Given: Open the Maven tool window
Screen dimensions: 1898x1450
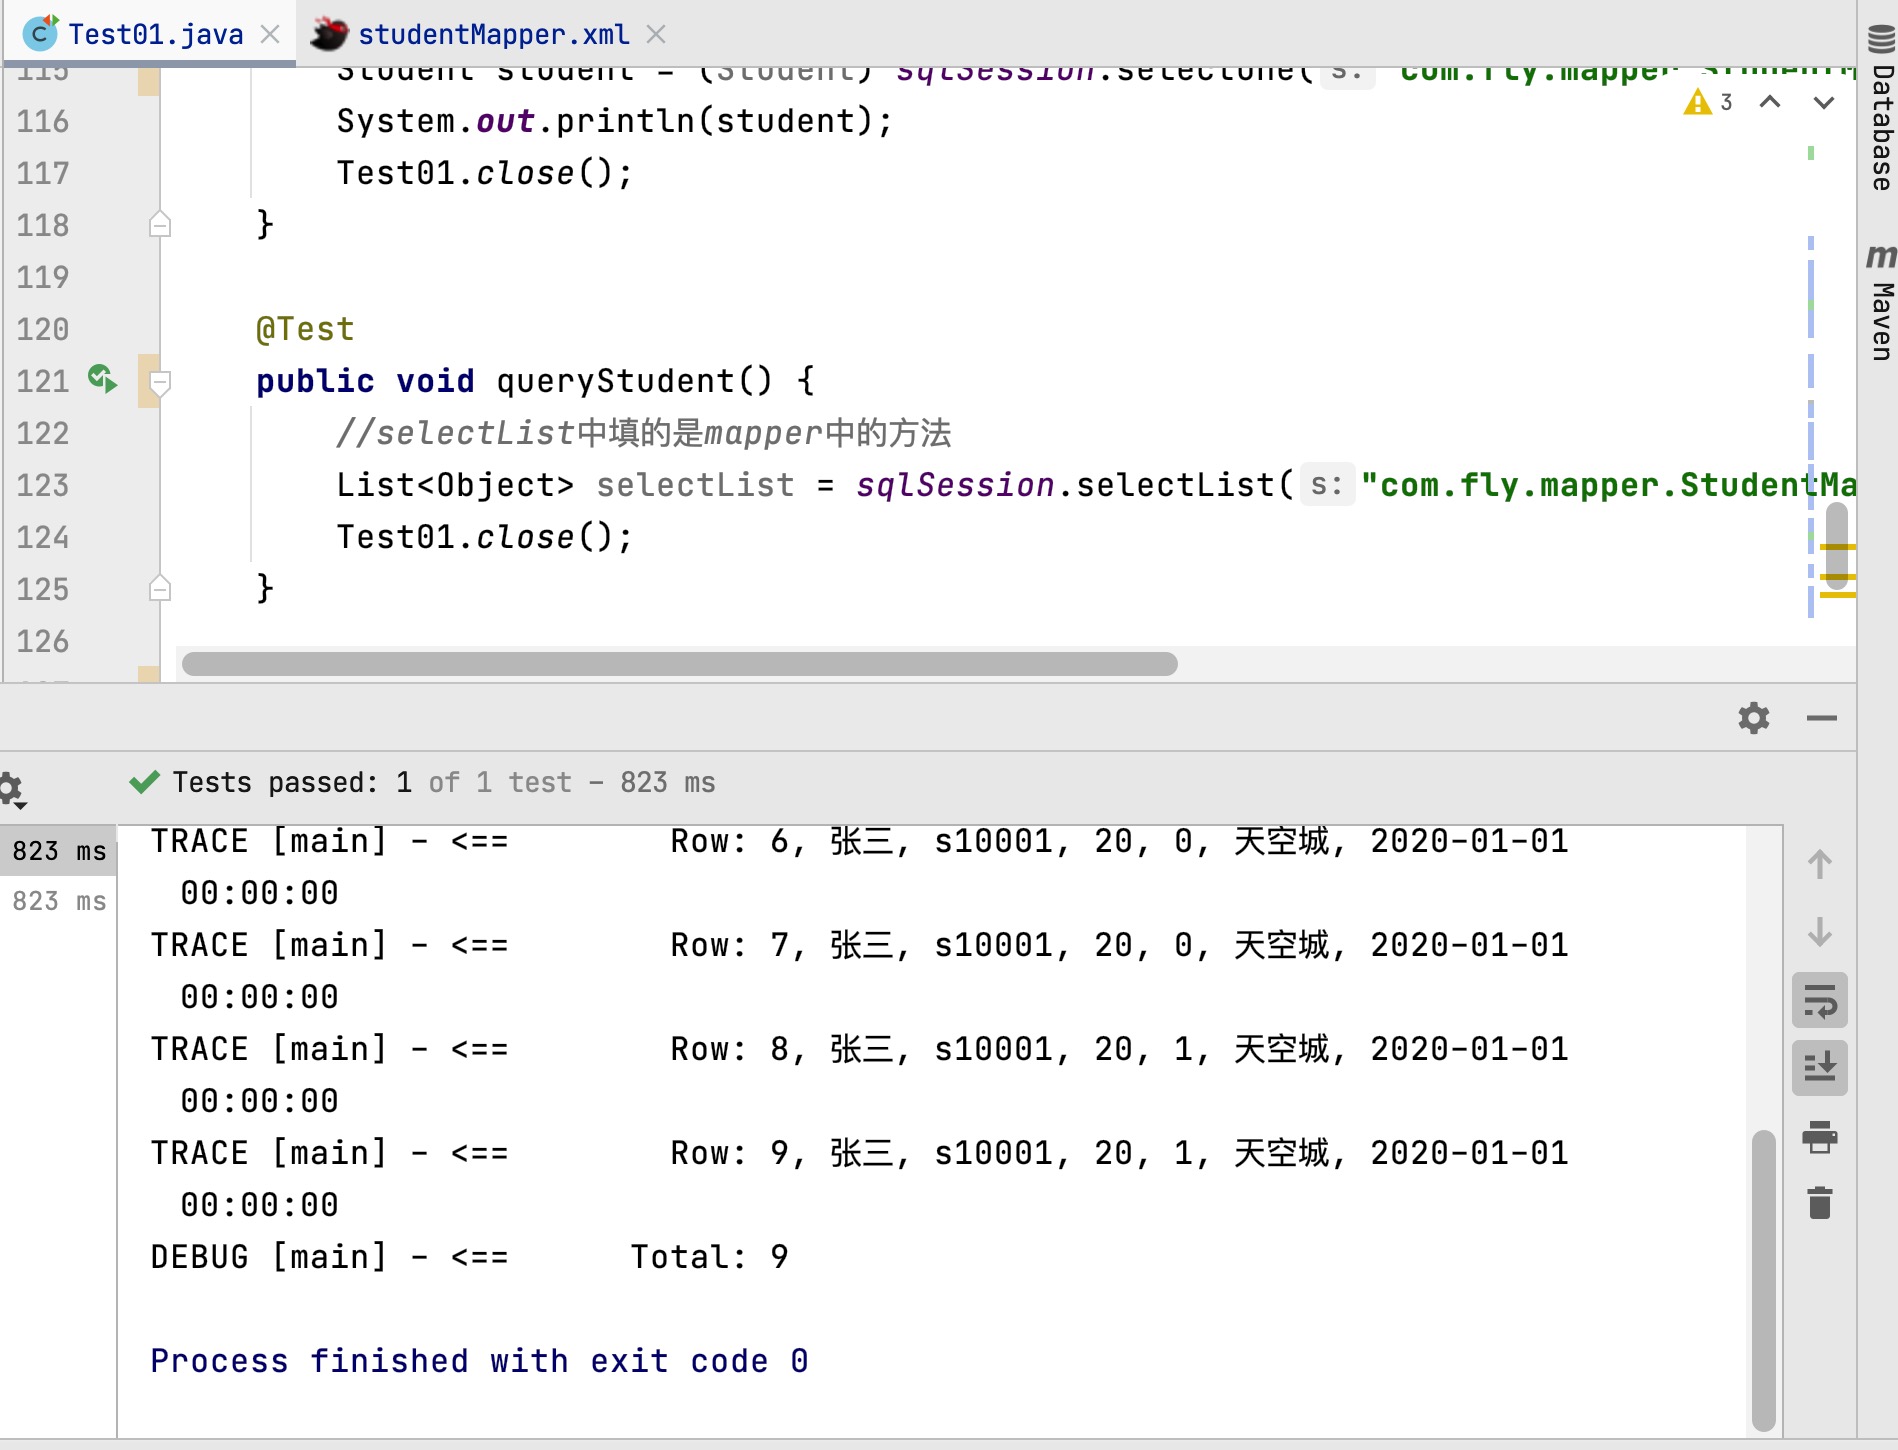Looking at the screenshot, I should pyautogui.click(x=1880, y=302).
